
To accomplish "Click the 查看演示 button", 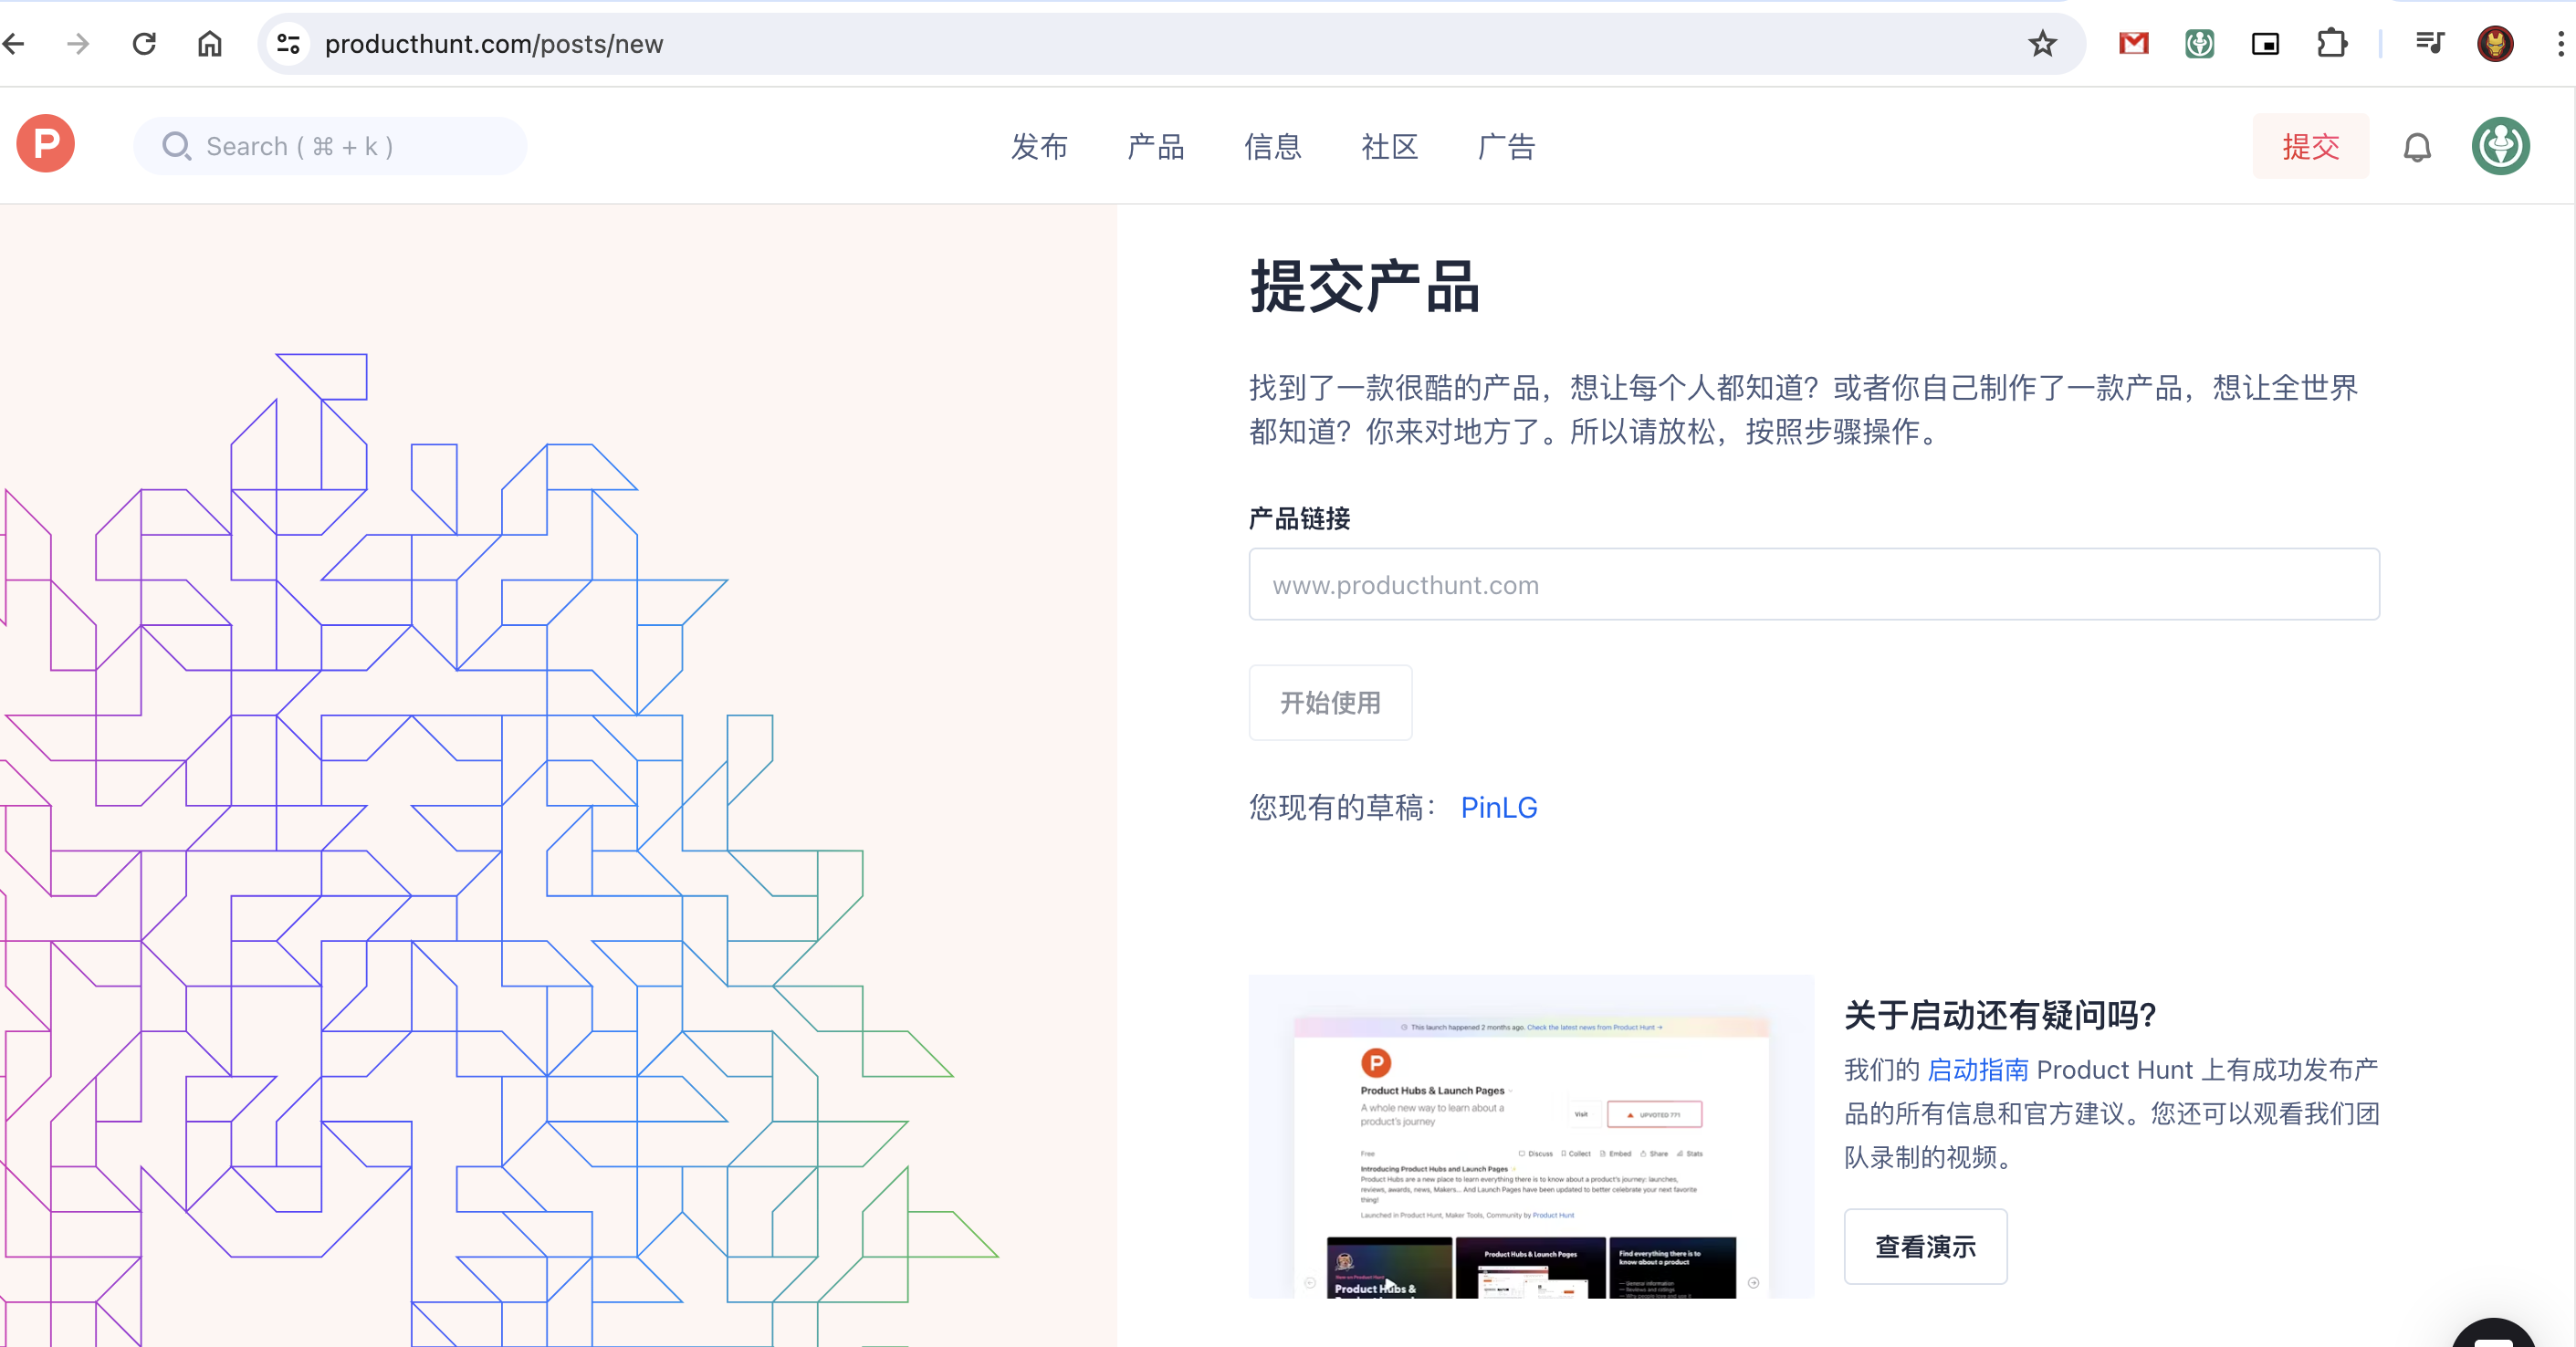I will point(1925,1246).
